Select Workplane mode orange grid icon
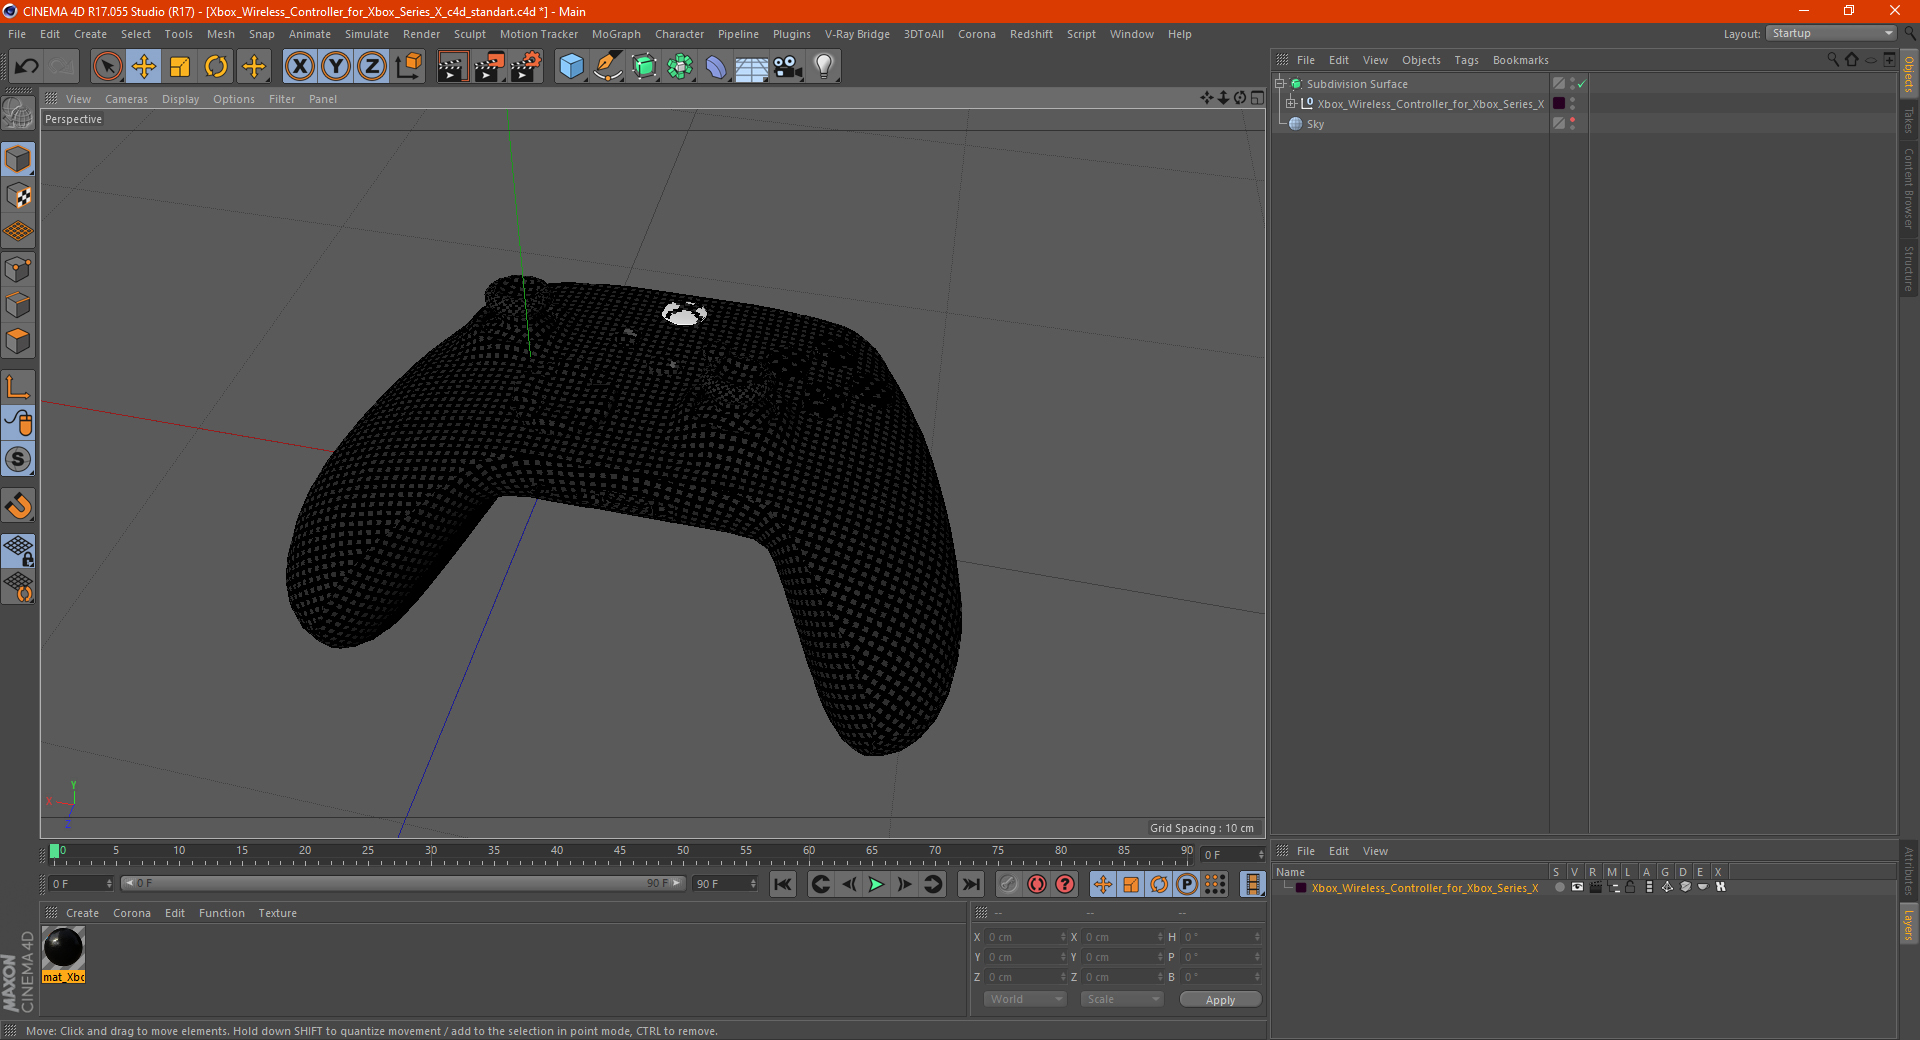Screen dimensions: 1920x1040 tap(18, 232)
